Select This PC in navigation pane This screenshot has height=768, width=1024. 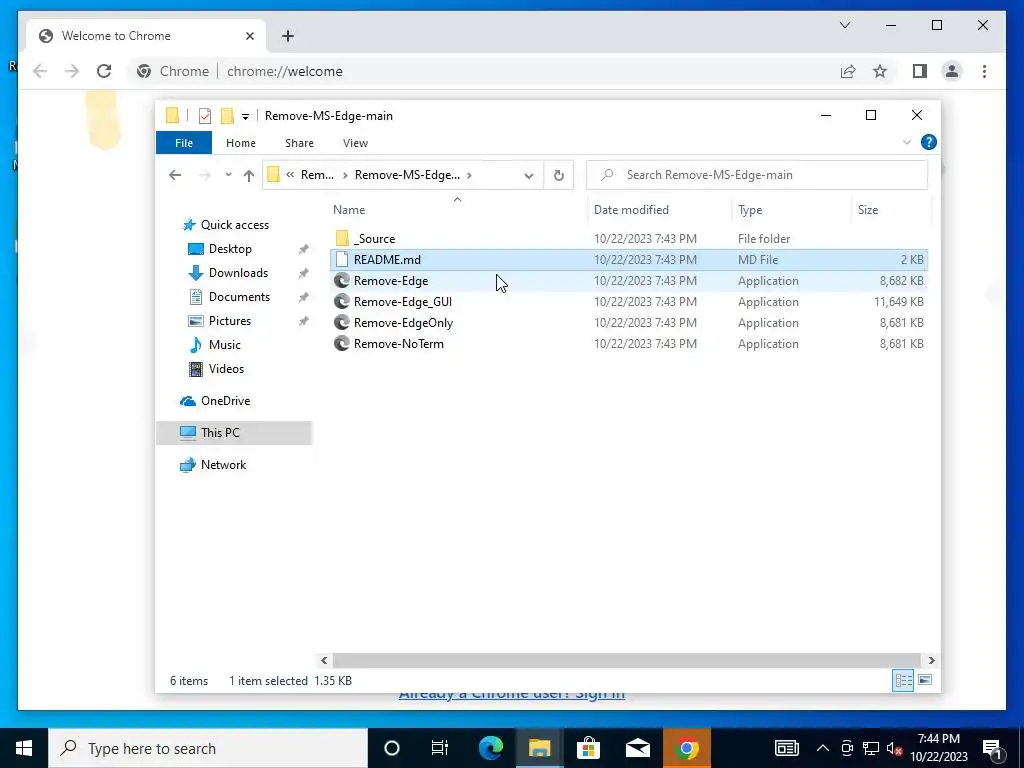coord(234,433)
